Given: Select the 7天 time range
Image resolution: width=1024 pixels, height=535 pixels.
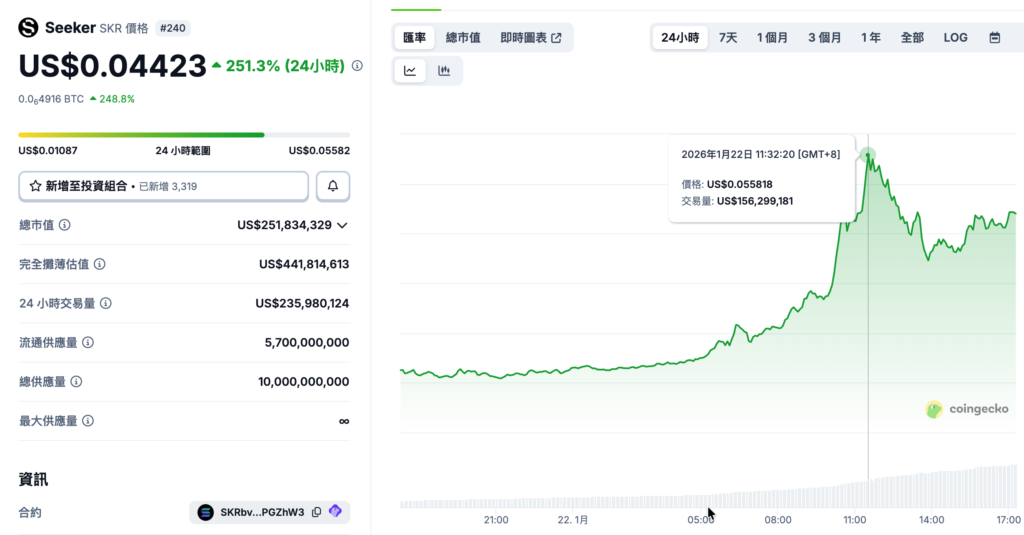Looking at the screenshot, I should tap(728, 38).
